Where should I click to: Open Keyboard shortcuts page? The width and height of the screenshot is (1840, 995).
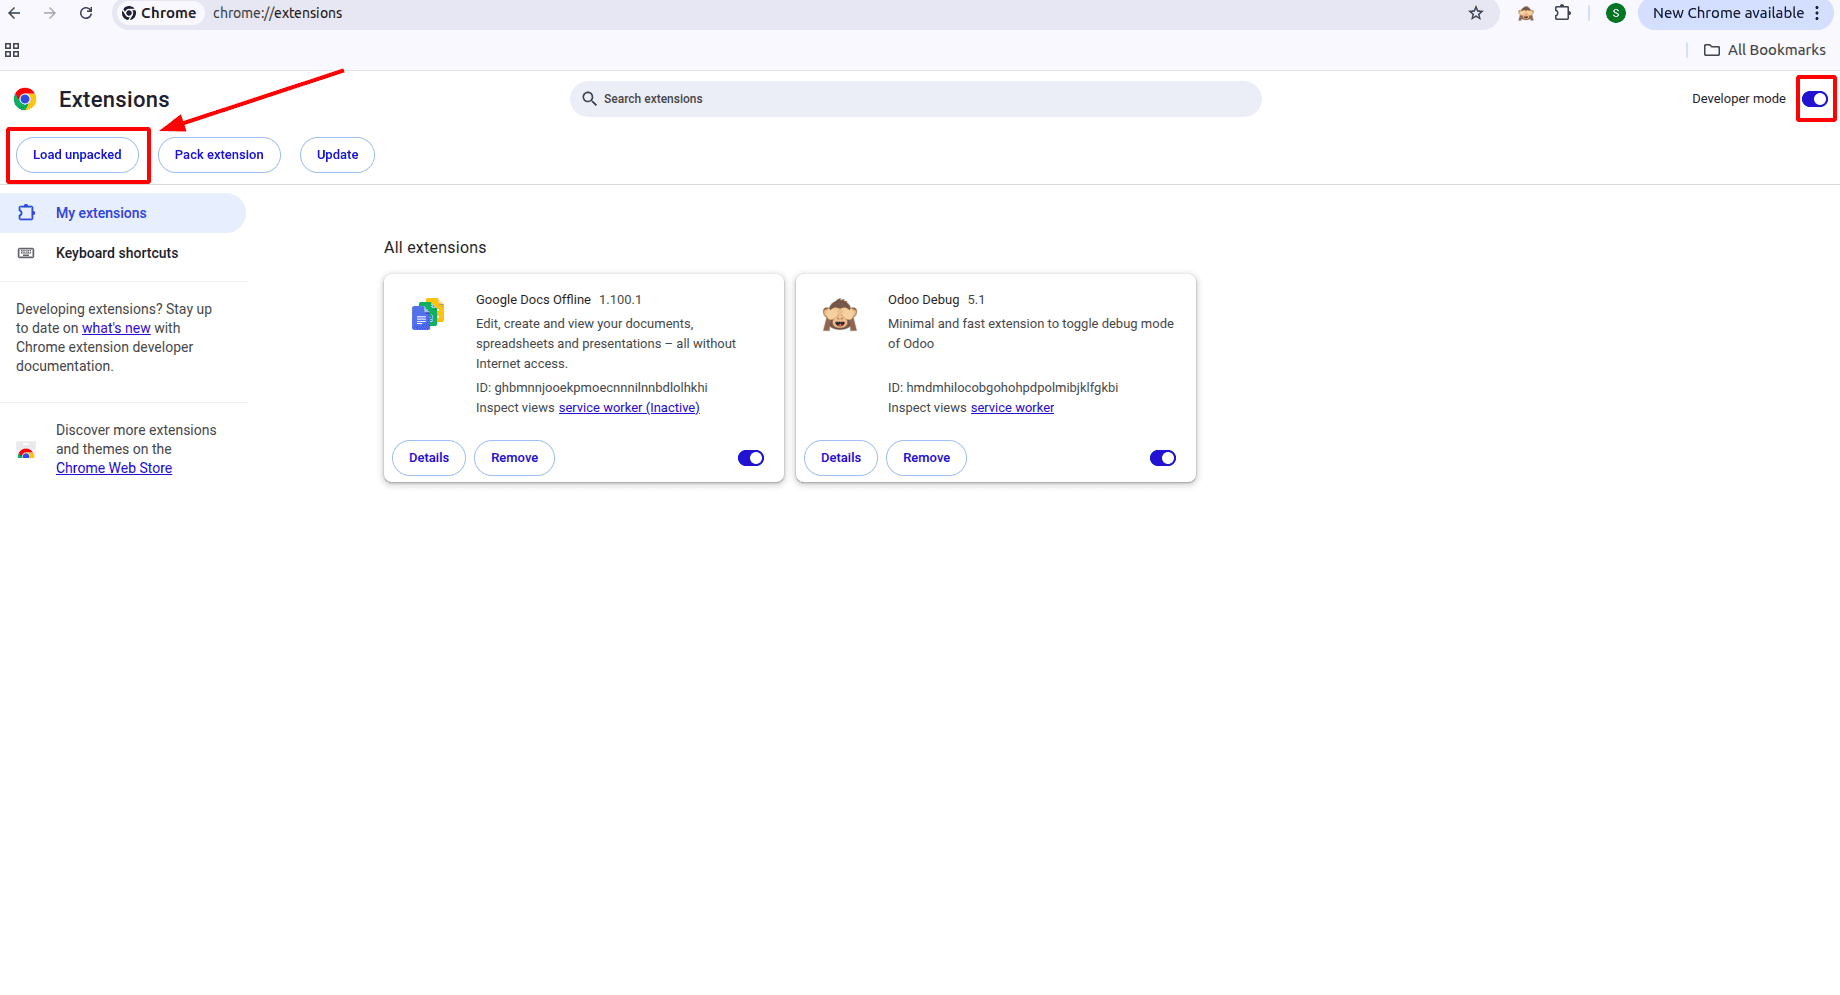point(117,253)
